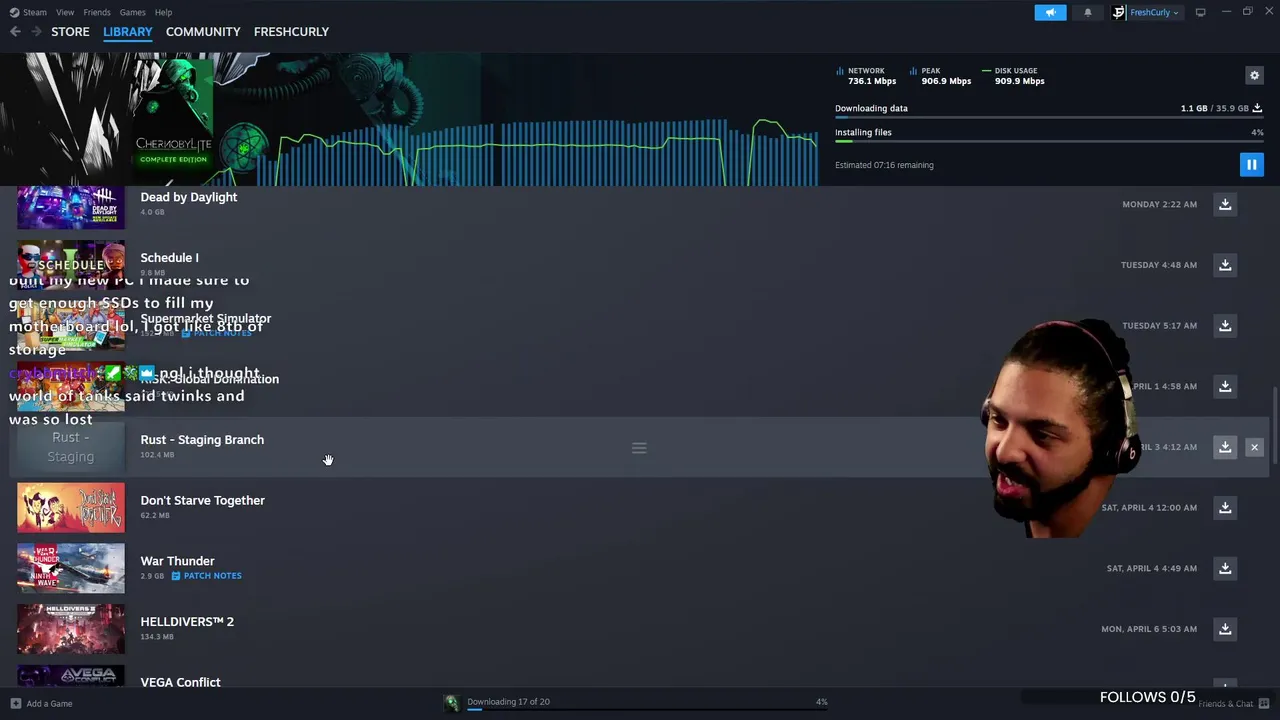1280x720 pixels.
Task: Click the HELLDIVERS 2 thumbnail
Action: (71, 629)
